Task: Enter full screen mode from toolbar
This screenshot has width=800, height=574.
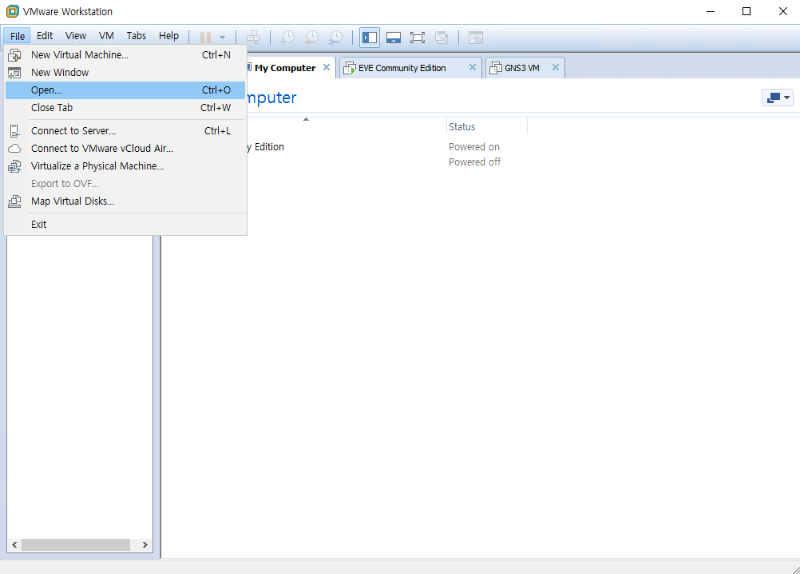Action: 418,37
